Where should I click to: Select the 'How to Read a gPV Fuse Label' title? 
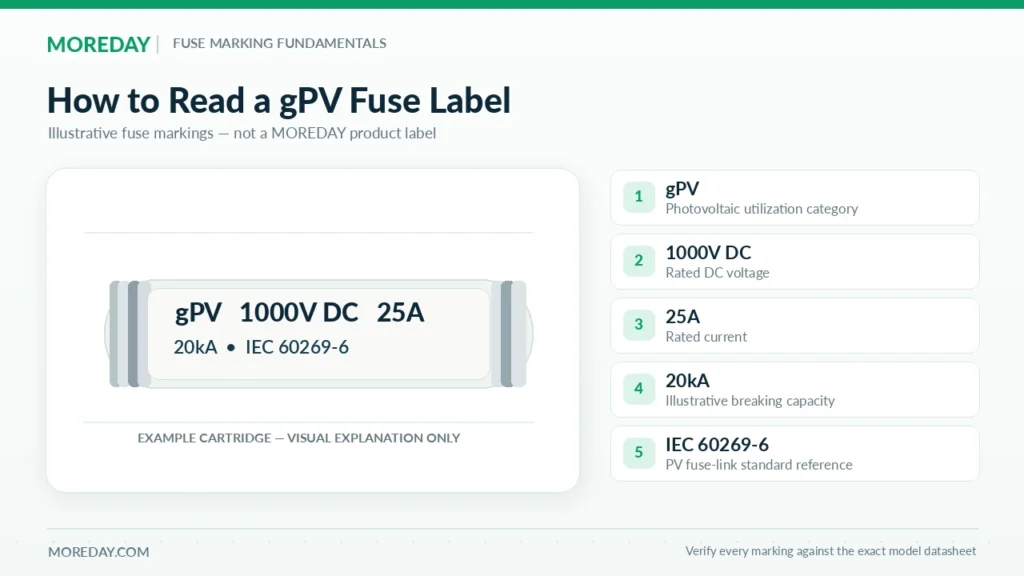point(279,100)
